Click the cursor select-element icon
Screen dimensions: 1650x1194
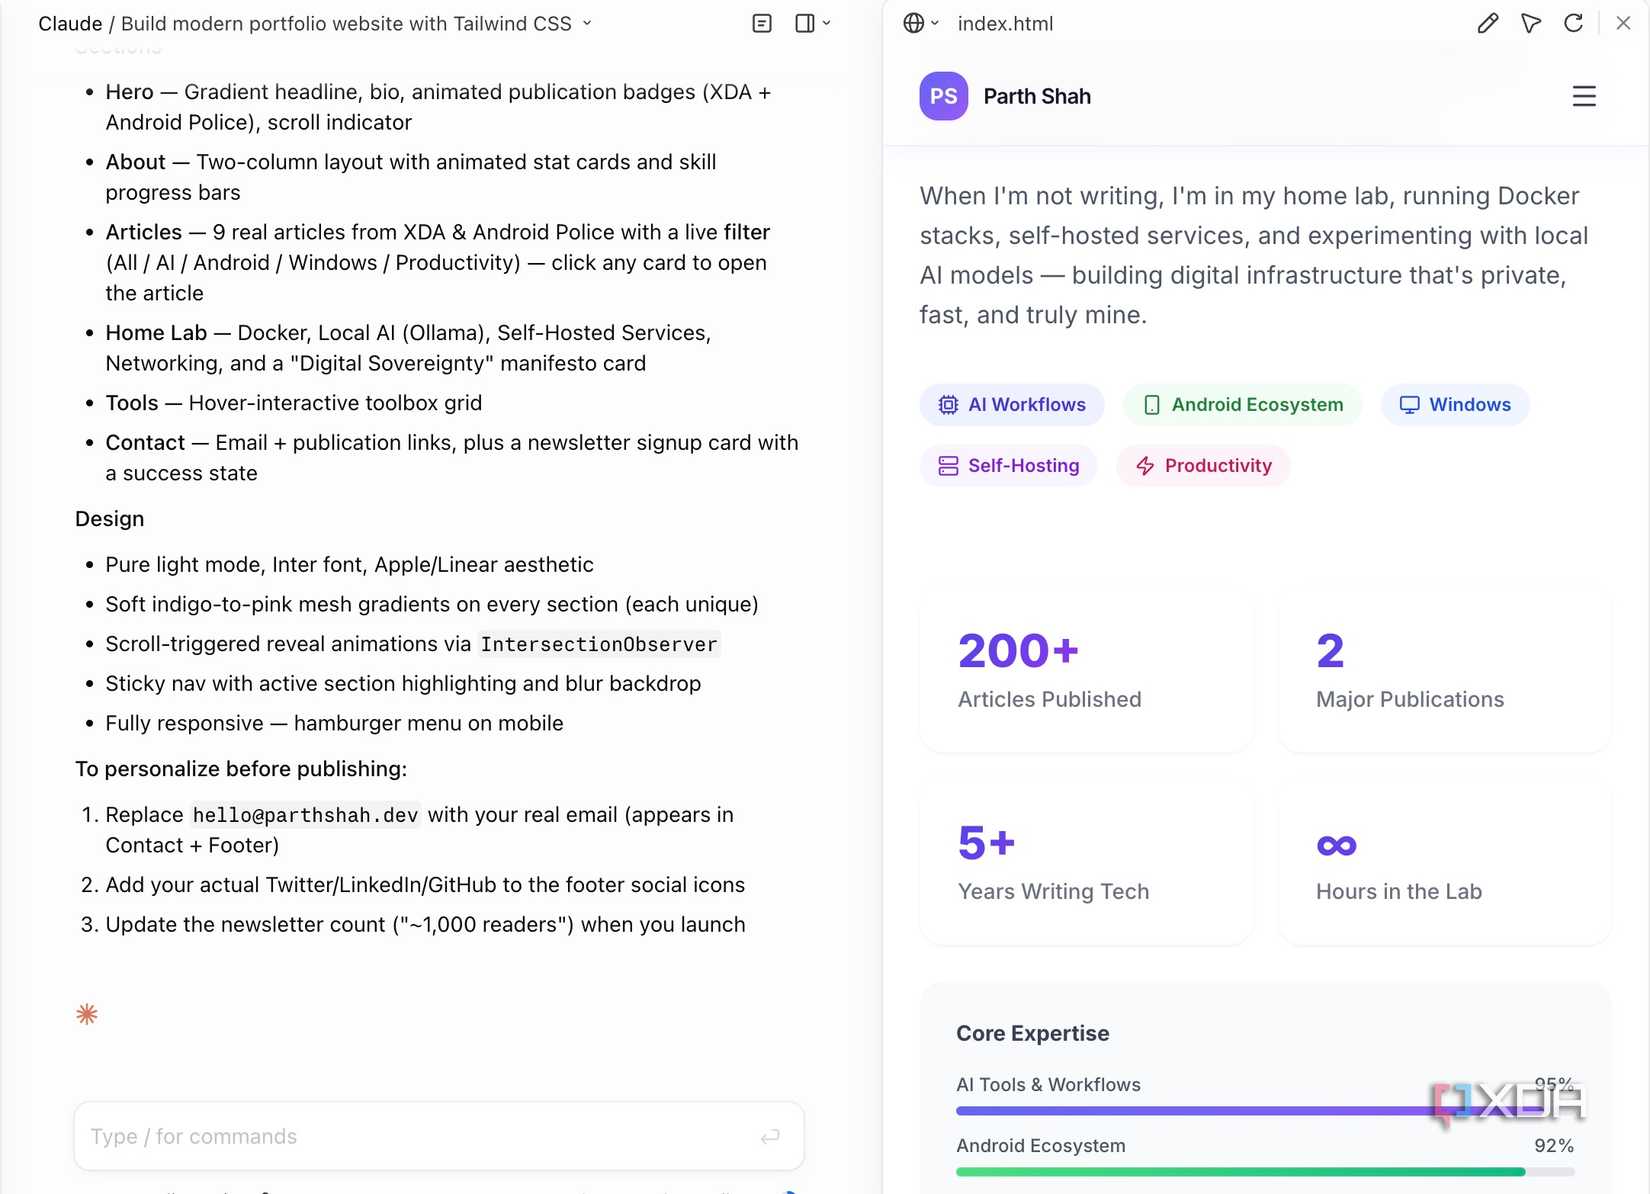(x=1531, y=23)
